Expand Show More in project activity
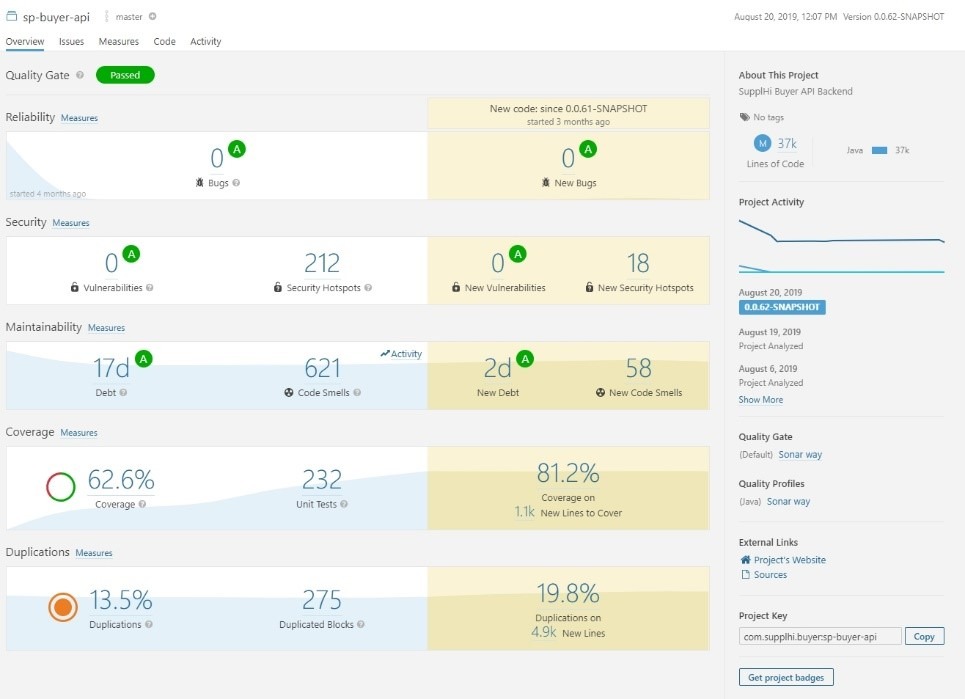 760,400
